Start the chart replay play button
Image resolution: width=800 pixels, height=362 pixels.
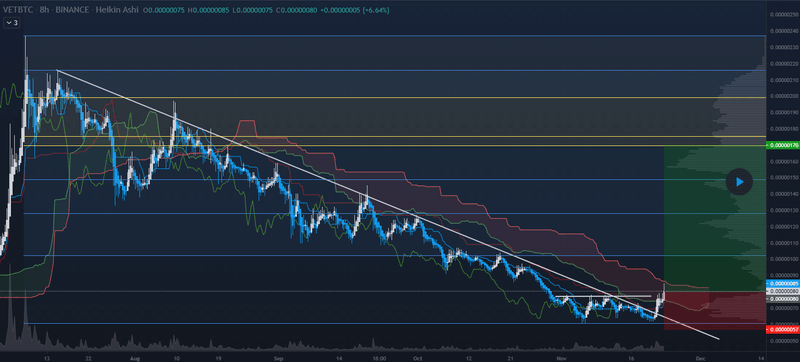(739, 182)
